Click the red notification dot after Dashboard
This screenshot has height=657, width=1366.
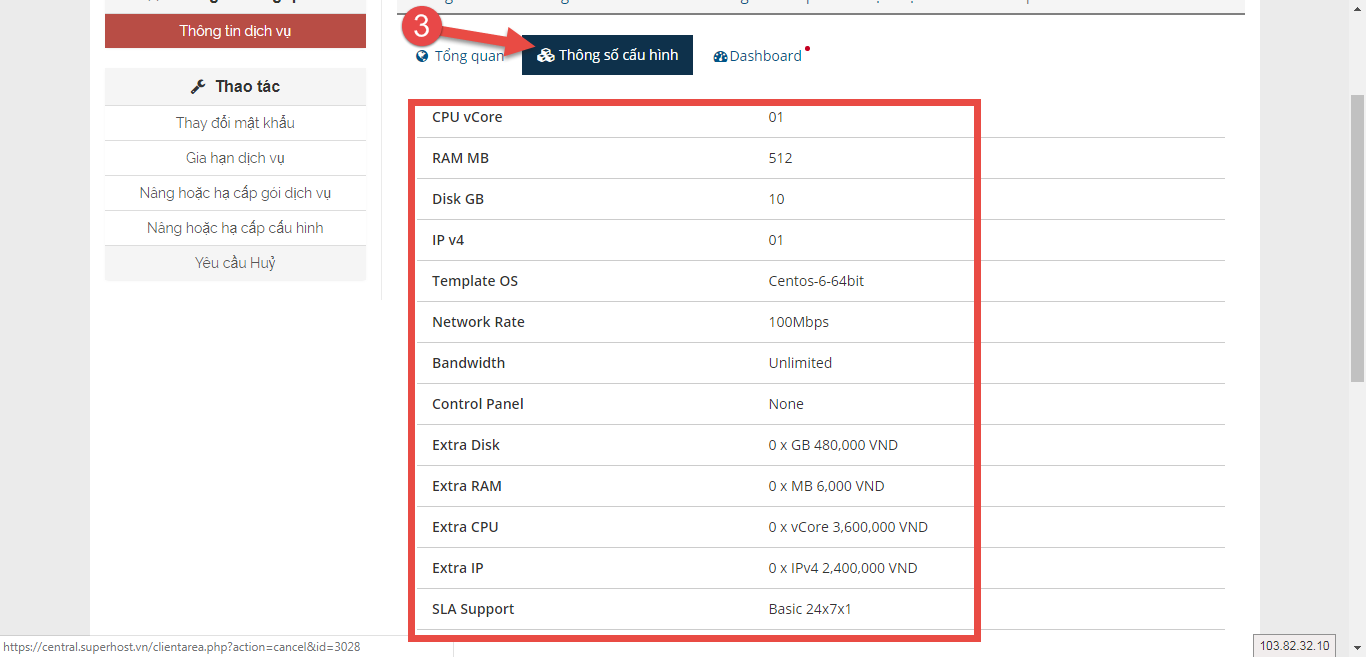tap(807, 48)
